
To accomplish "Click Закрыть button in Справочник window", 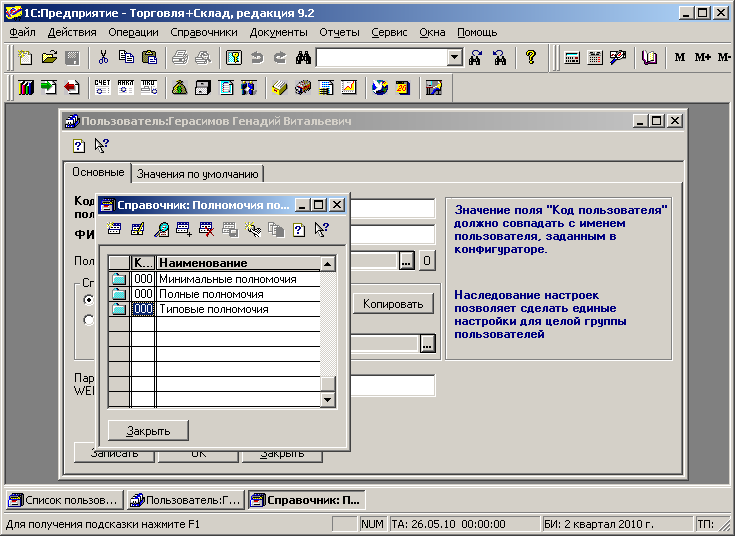I will pos(148,430).
